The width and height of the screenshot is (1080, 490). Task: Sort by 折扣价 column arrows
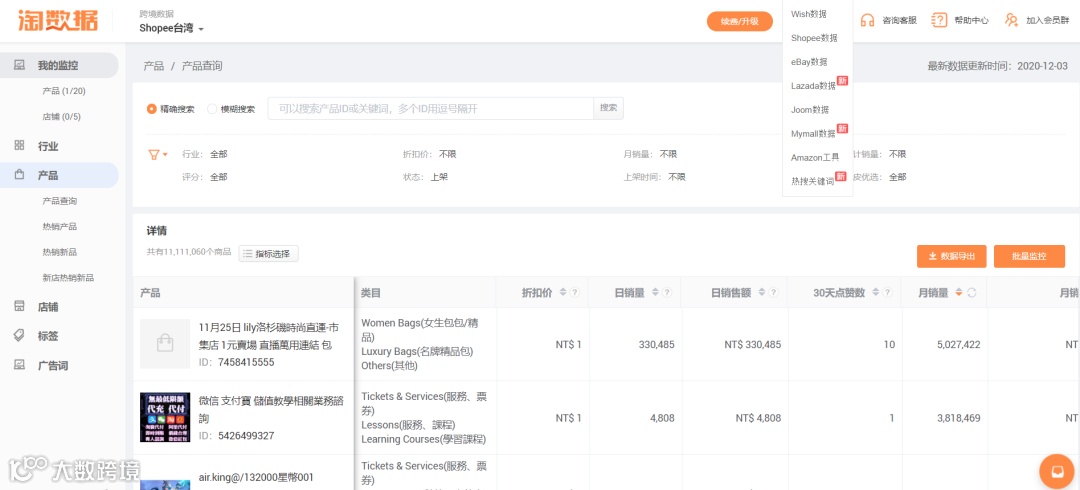click(562, 293)
